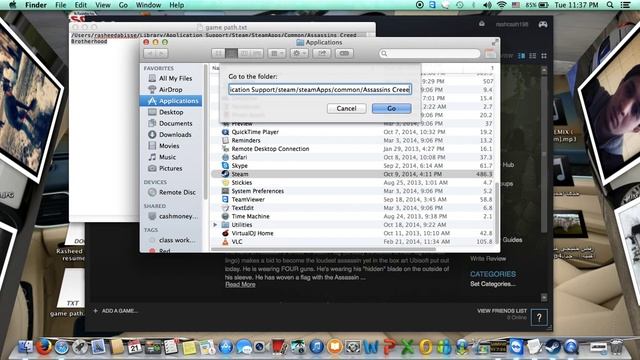Launch Safari compass icon in Dock
This screenshot has height=360, width=640.
coord(62,347)
